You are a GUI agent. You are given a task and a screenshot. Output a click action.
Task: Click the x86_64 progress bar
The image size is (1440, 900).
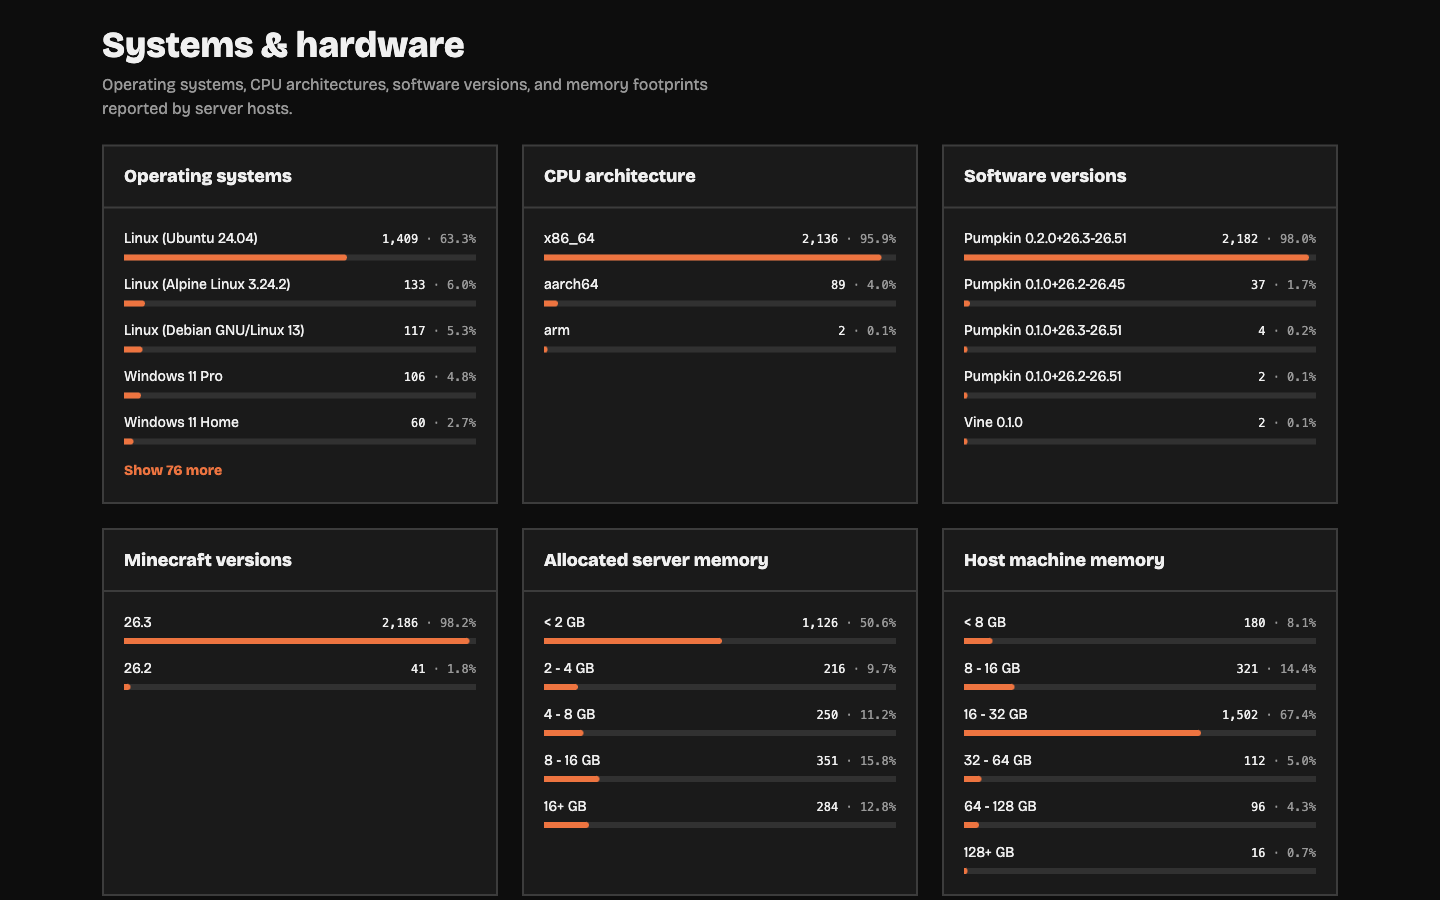click(x=720, y=257)
